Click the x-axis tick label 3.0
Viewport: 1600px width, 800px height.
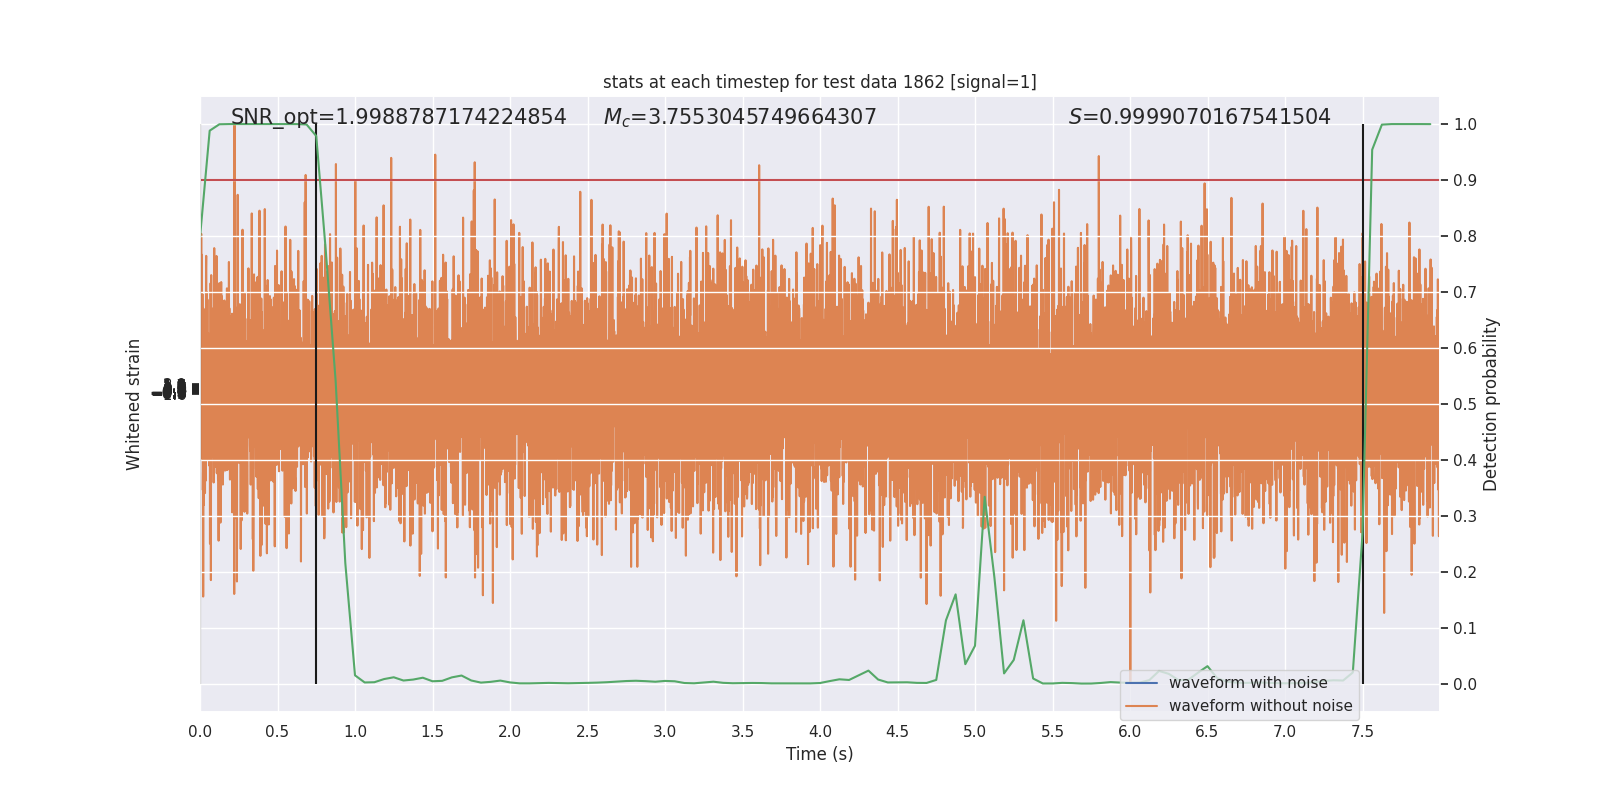[665, 731]
